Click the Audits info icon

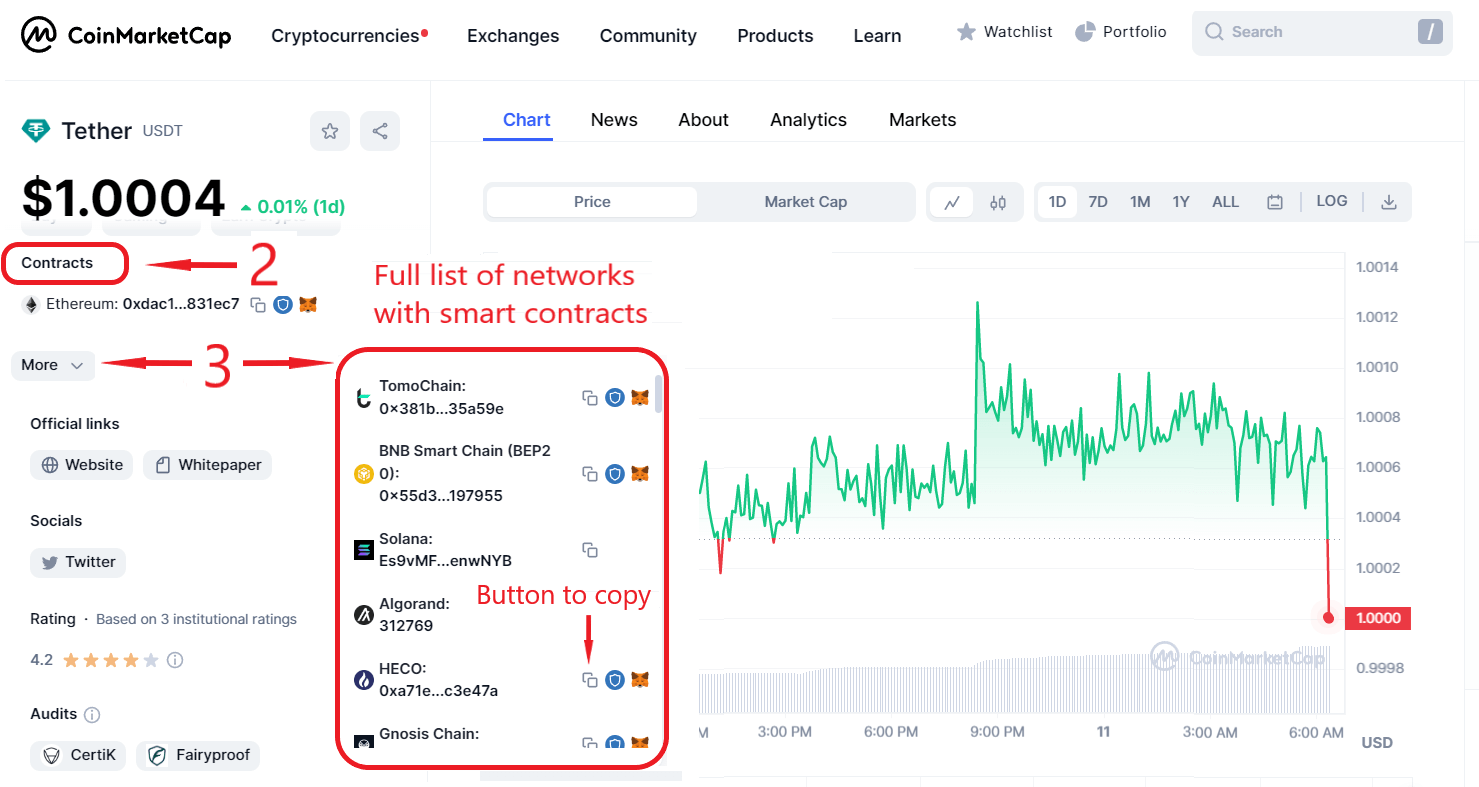(92, 715)
